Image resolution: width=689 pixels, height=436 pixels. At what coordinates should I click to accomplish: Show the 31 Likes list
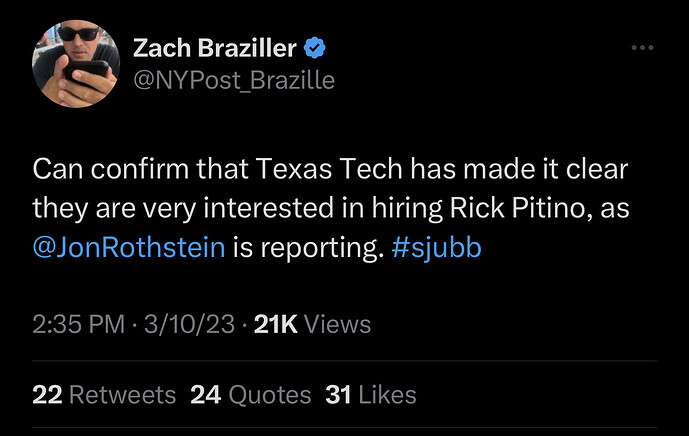(x=371, y=395)
